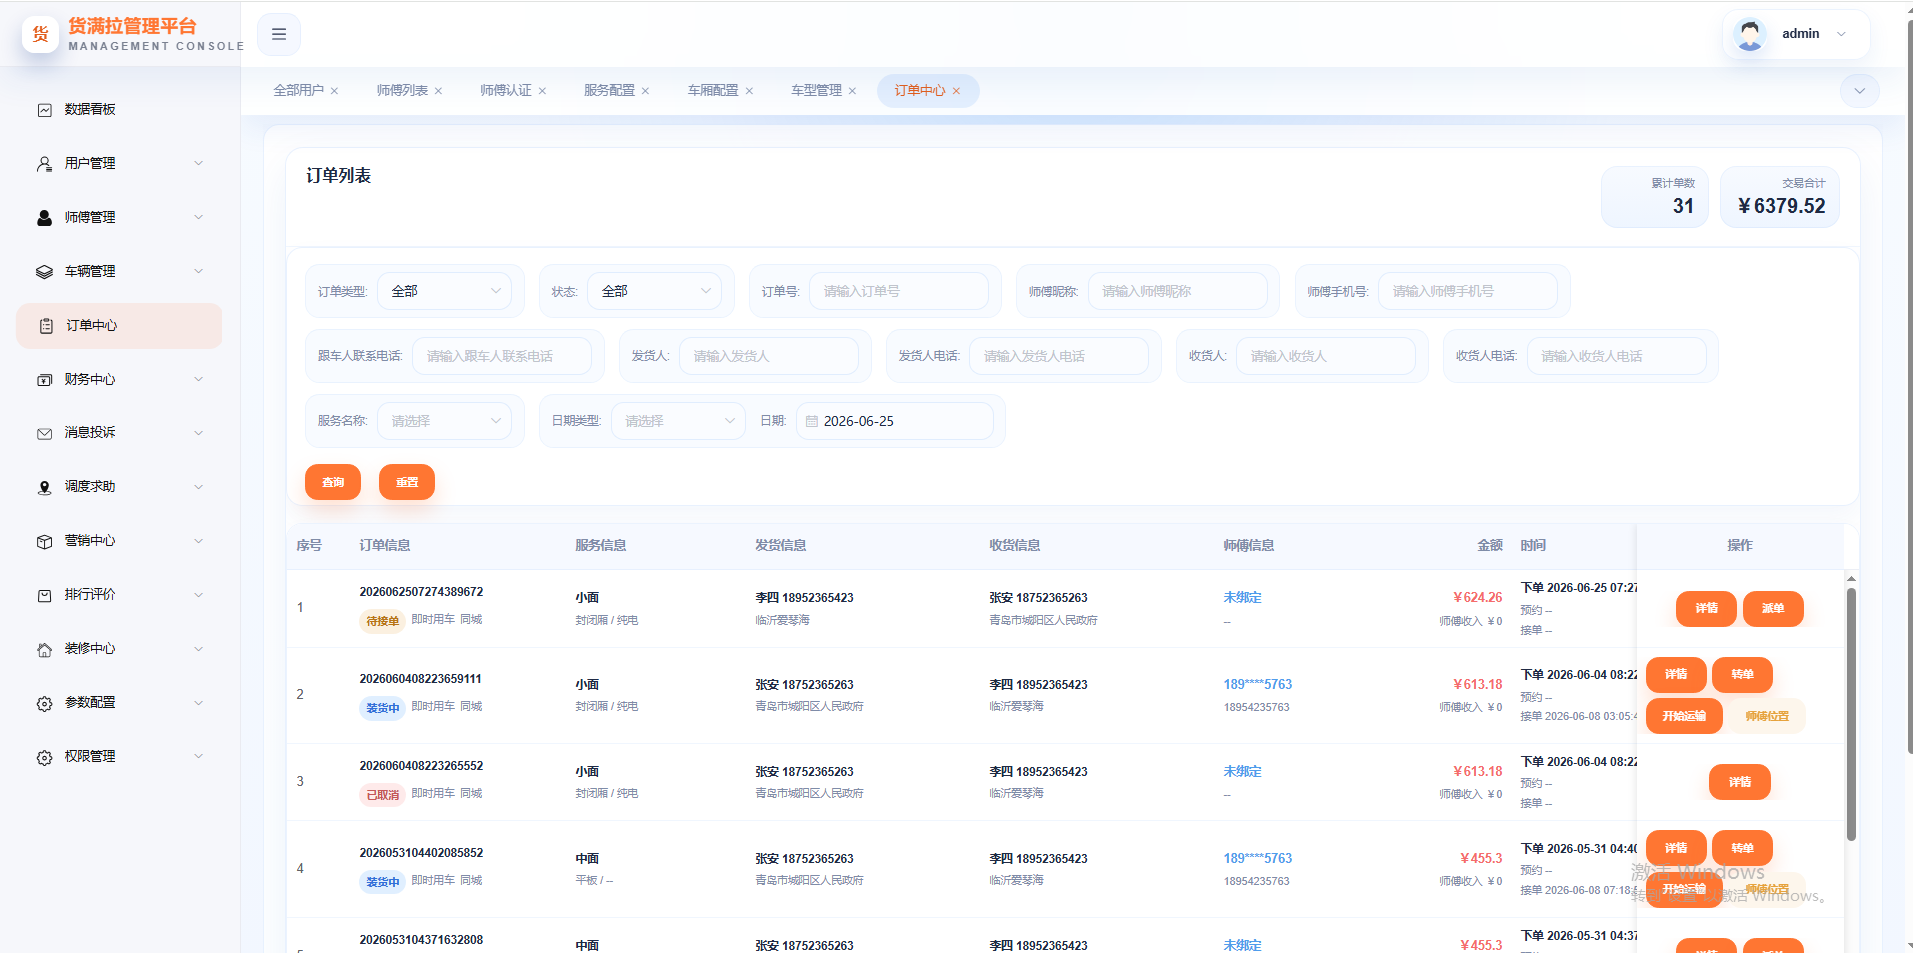This screenshot has width=1913, height=953.
Task: Open 数据看板 dashboard icon in sidebar
Action: tap(44, 110)
